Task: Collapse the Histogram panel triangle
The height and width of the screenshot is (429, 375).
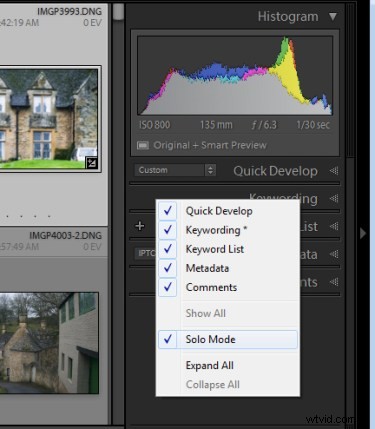Action: pyautogui.click(x=333, y=16)
